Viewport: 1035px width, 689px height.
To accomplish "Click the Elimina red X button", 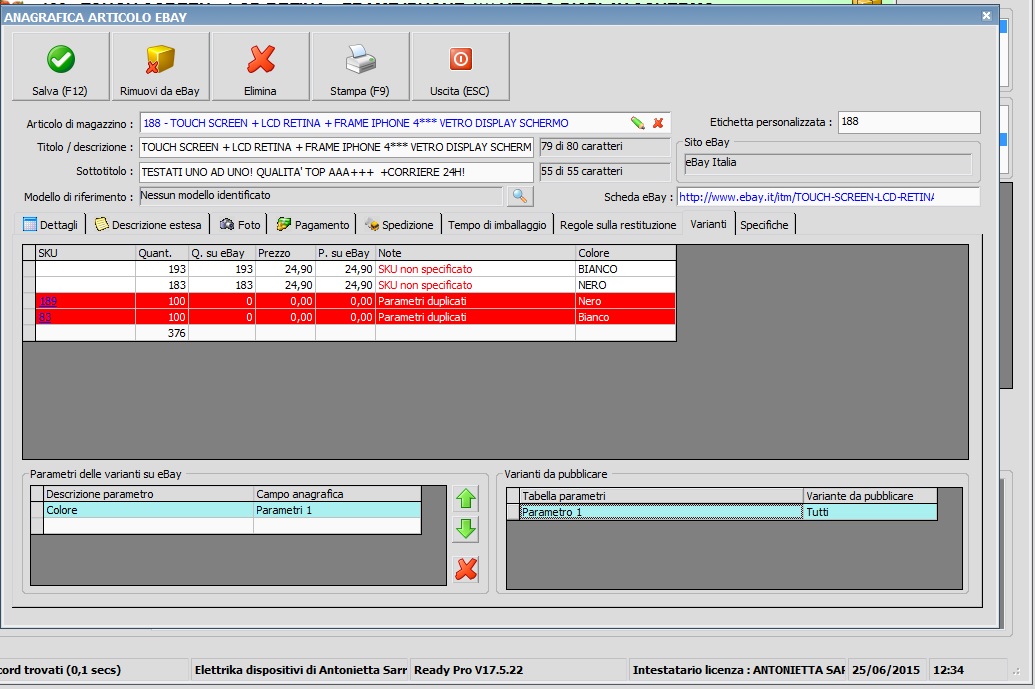I will tap(261, 67).
